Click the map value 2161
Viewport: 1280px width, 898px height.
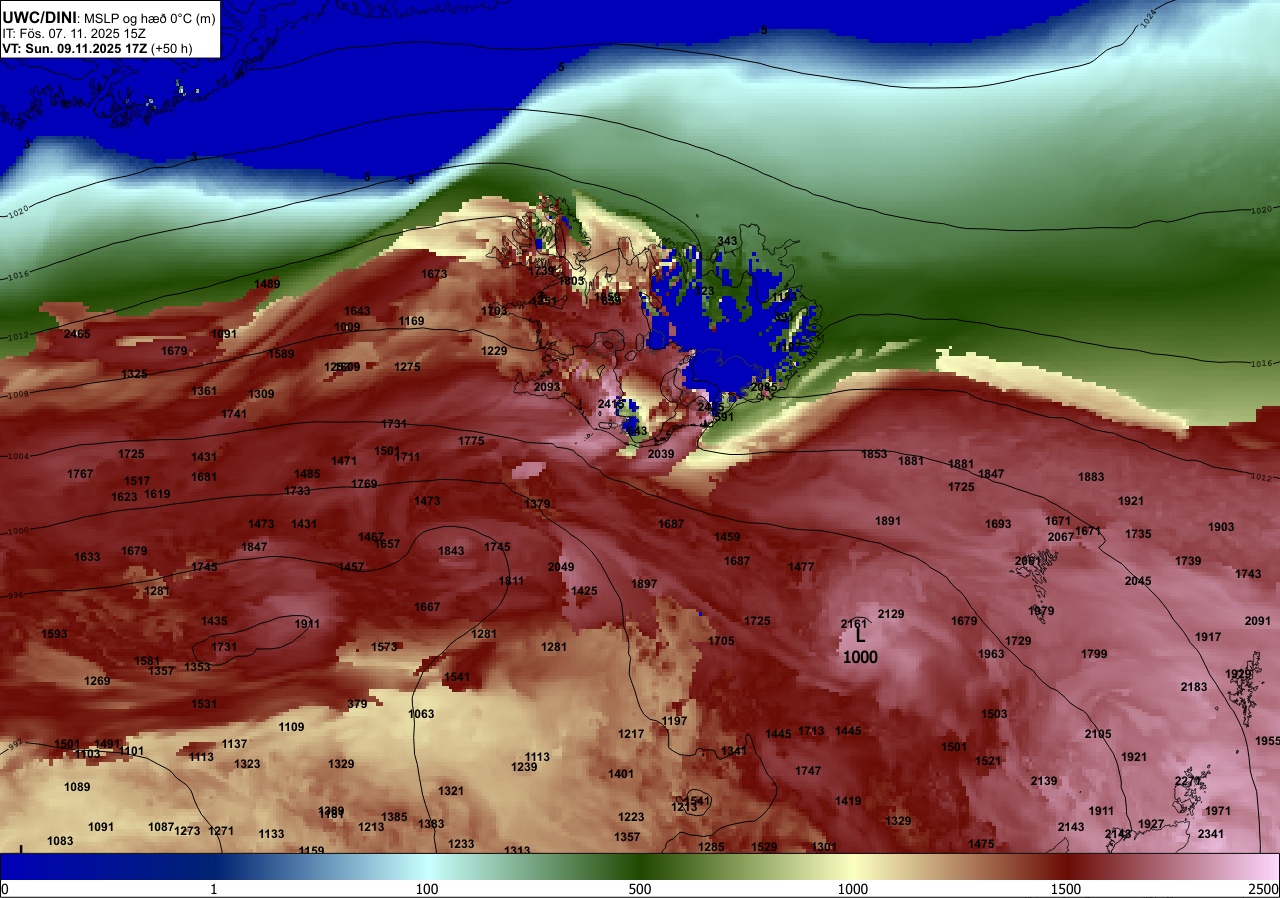(x=854, y=624)
